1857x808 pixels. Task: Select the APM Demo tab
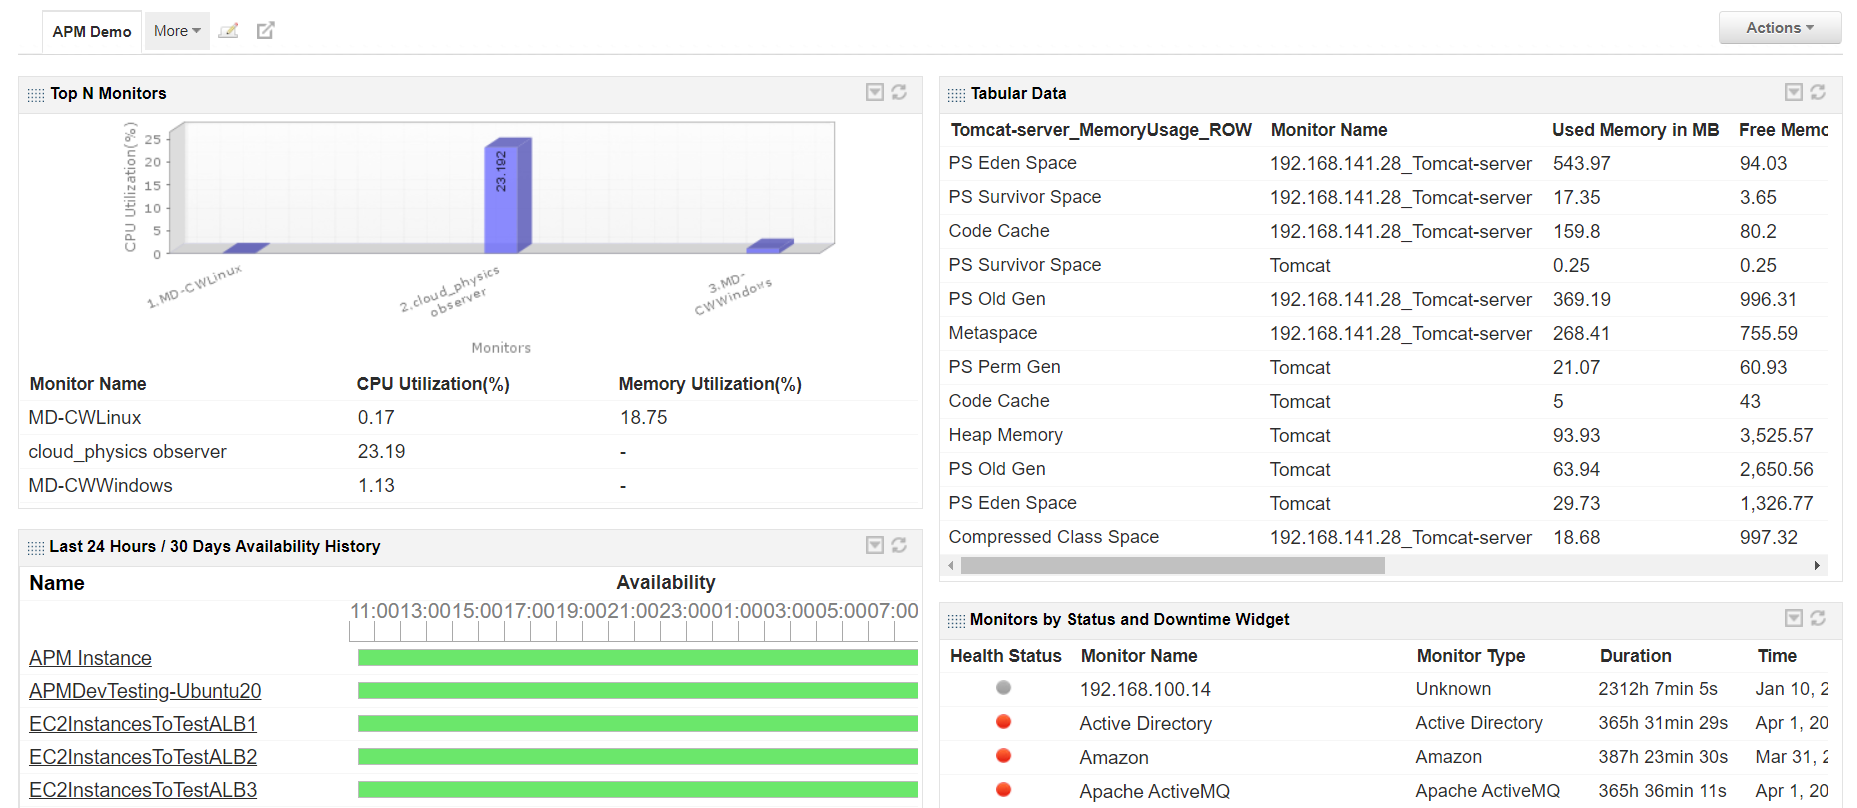tap(92, 32)
